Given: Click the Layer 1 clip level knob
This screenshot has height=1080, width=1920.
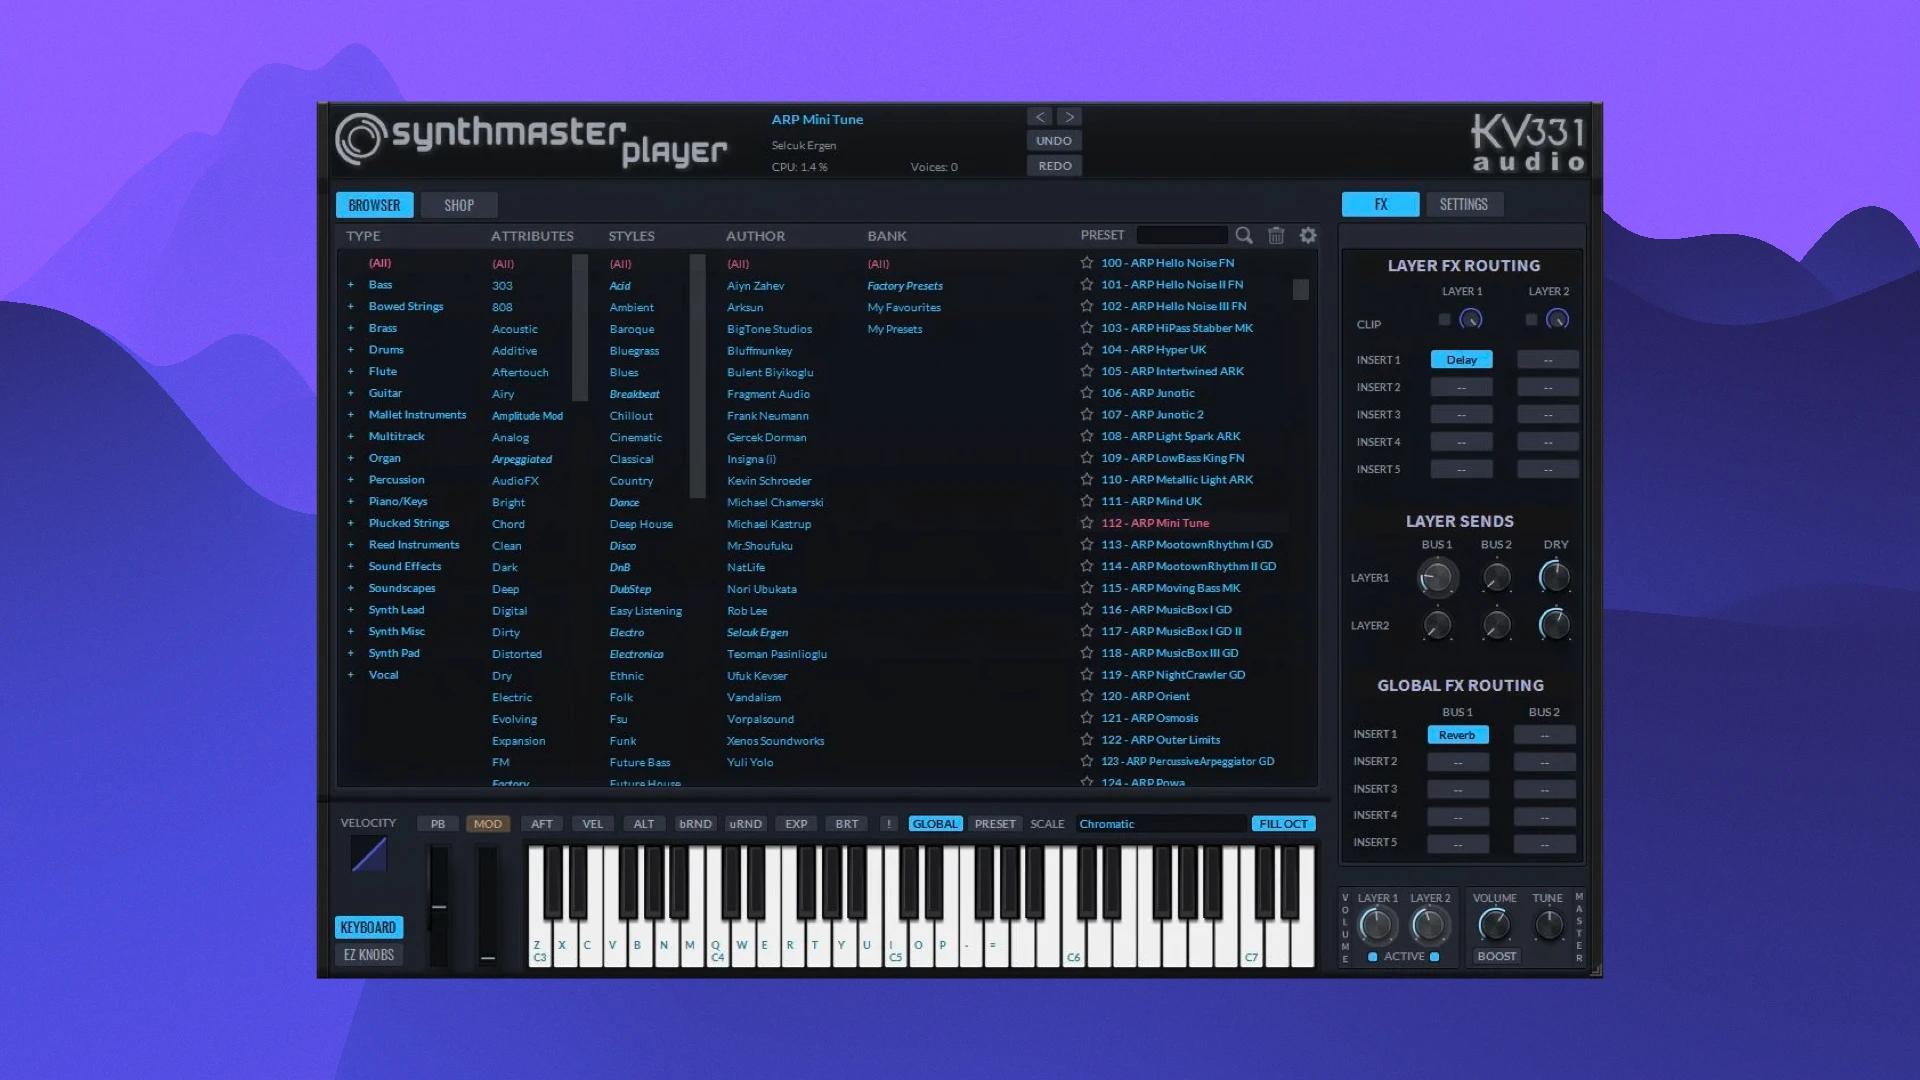Looking at the screenshot, I should click(x=1470, y=320).
